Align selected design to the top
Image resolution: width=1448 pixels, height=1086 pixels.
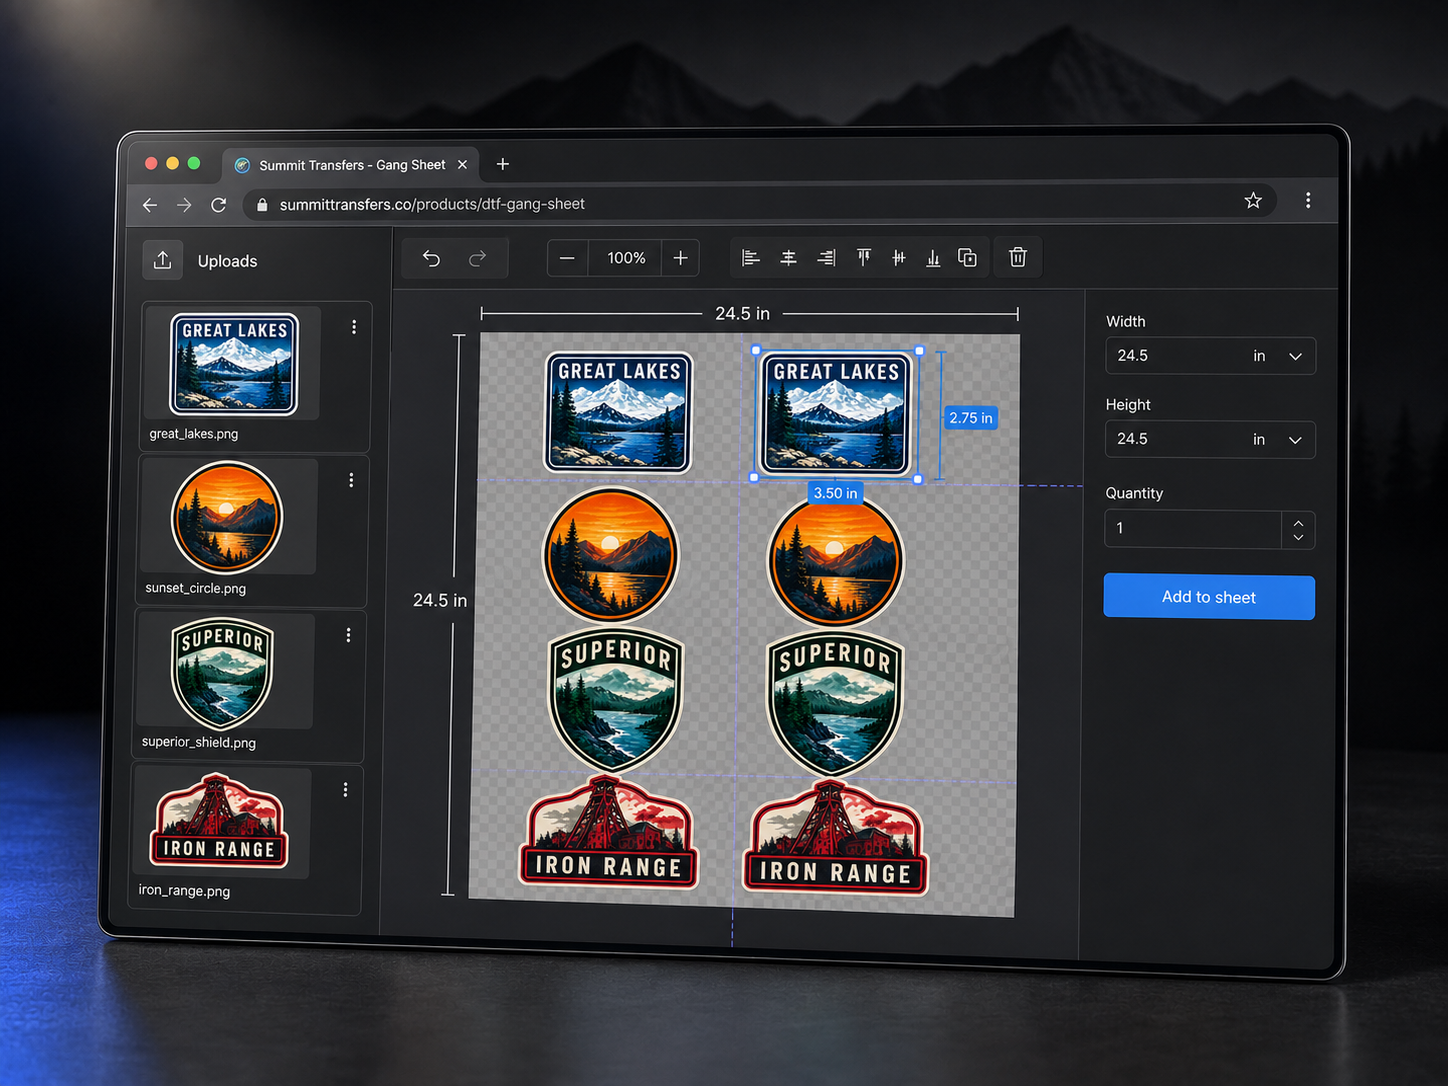pos(863,258)
